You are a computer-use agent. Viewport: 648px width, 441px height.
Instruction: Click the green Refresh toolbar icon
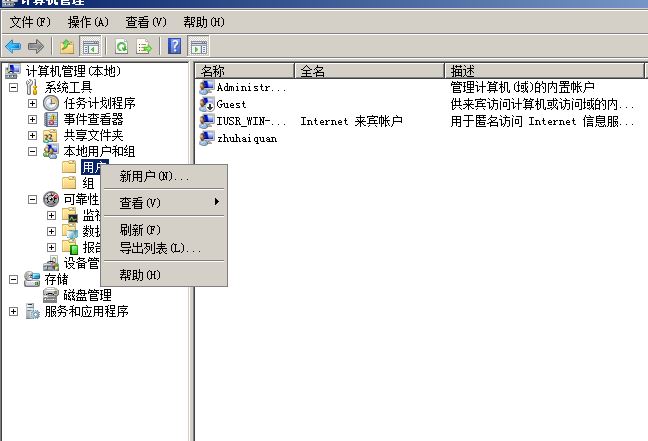pos(121,46)
